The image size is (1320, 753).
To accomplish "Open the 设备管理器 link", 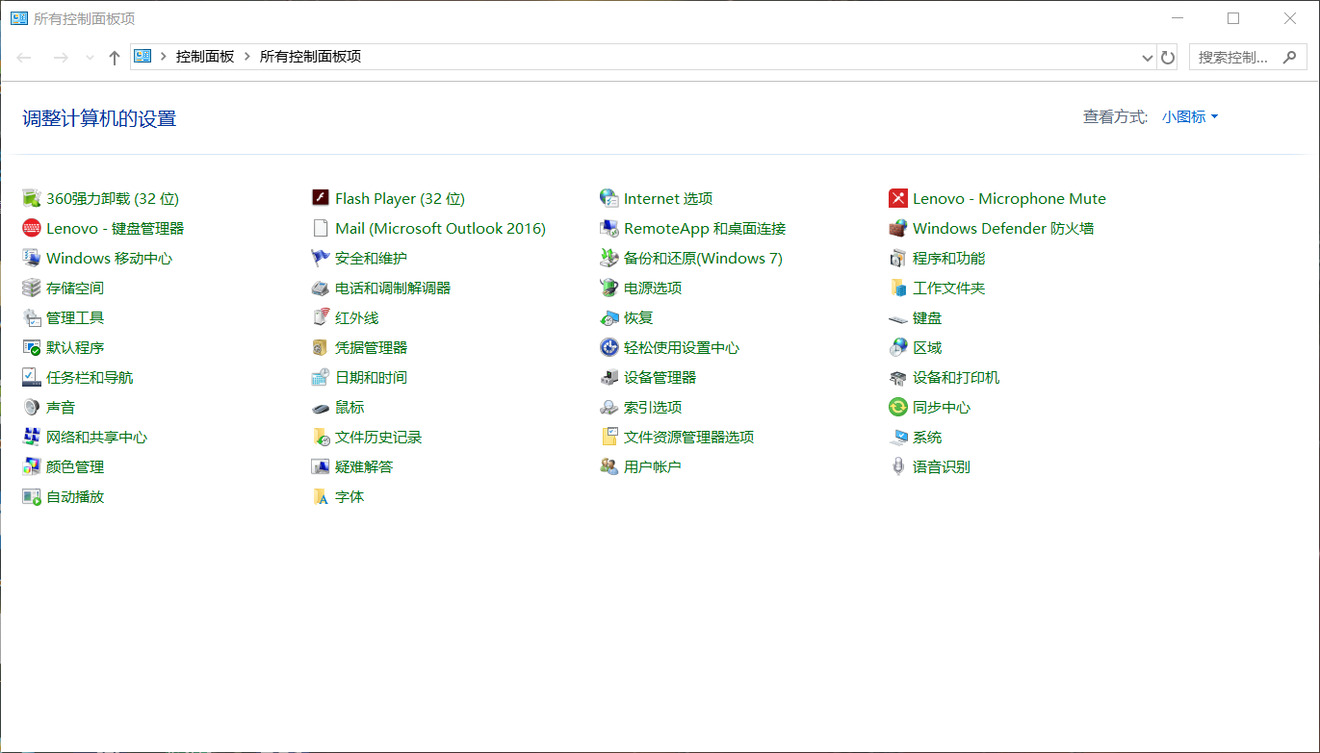I will coord(660,378).
